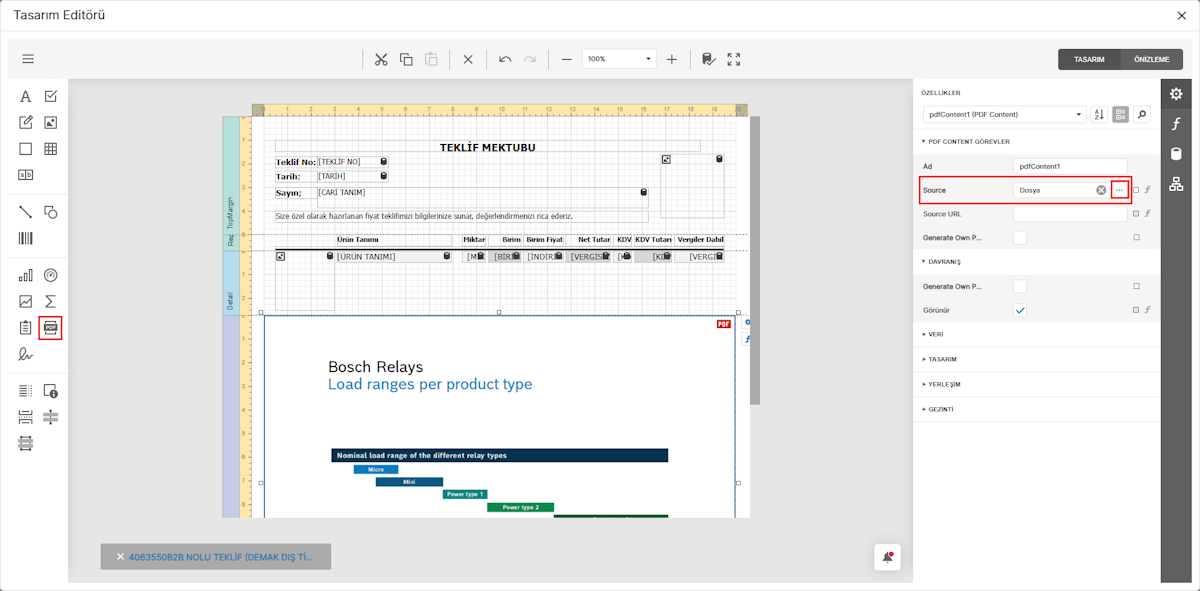Switch to the TASARIM tab
Image resolution: width=1200 pixels, height=591 pixels.
click(1089, 59)
